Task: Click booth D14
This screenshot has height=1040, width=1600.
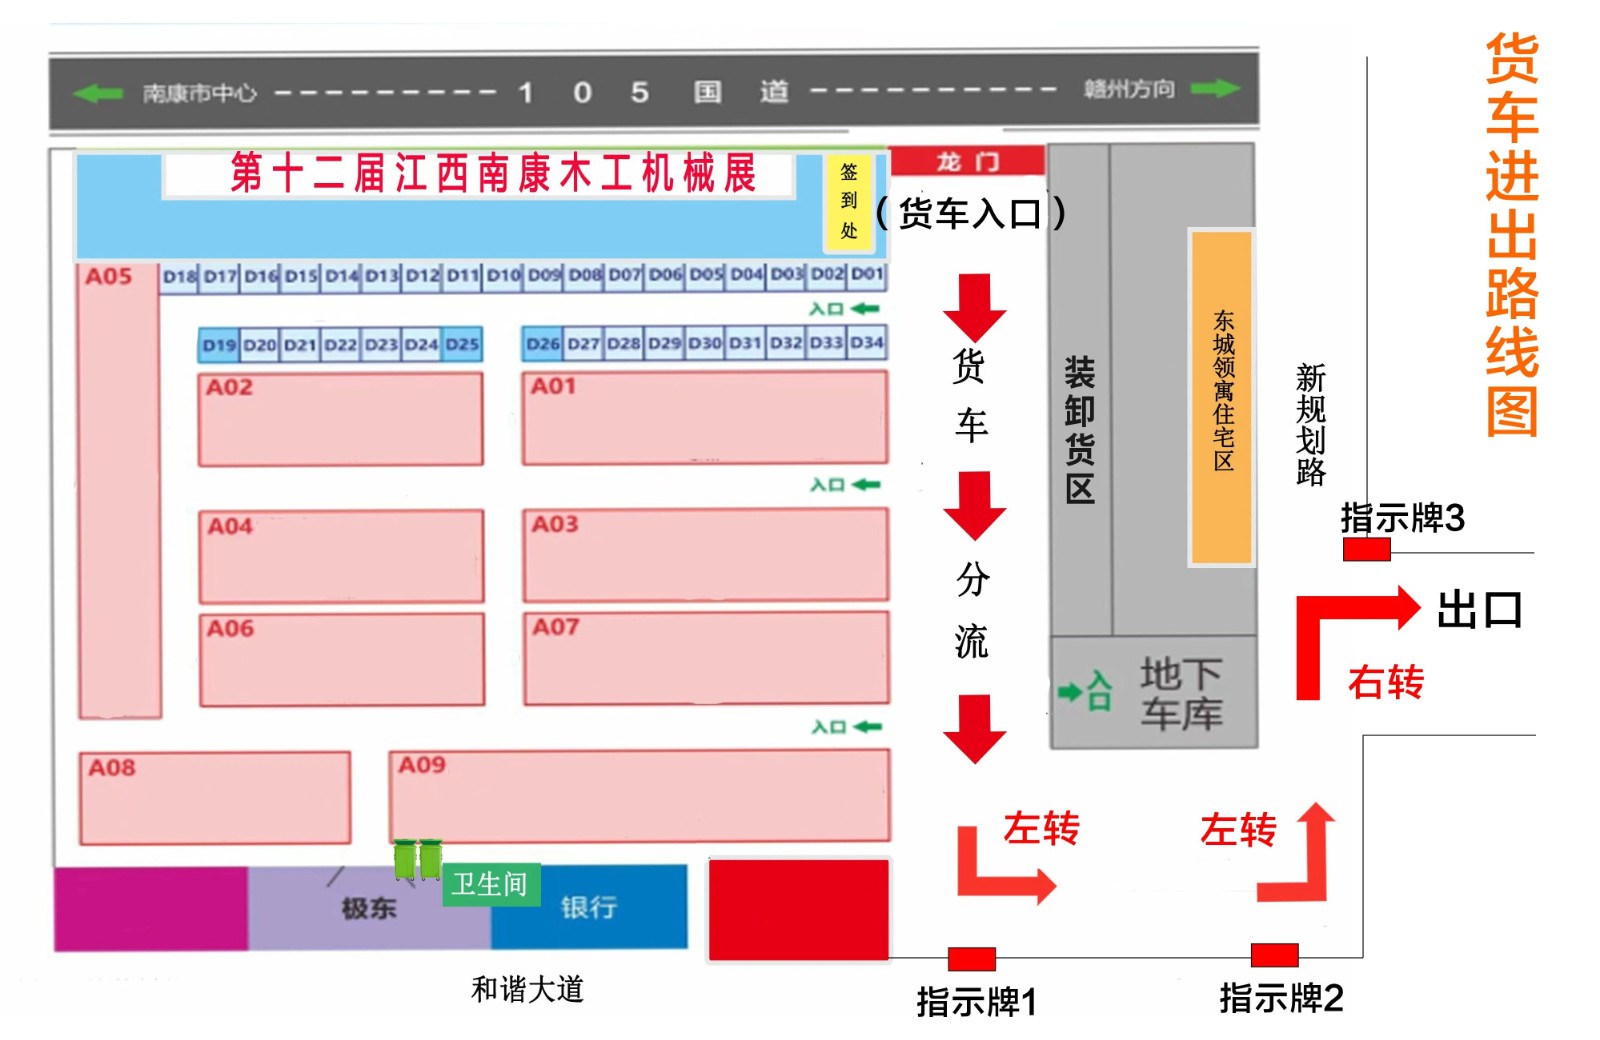Action: (x=342, y=275)
